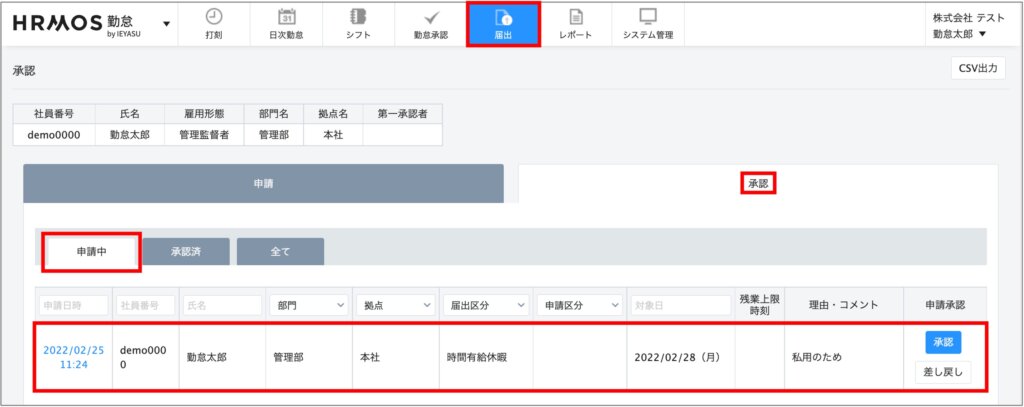The height and width of the screenshot is (407, 1024).
Task: Open the 打刻 clock icon
Action: tap(213, 17)
